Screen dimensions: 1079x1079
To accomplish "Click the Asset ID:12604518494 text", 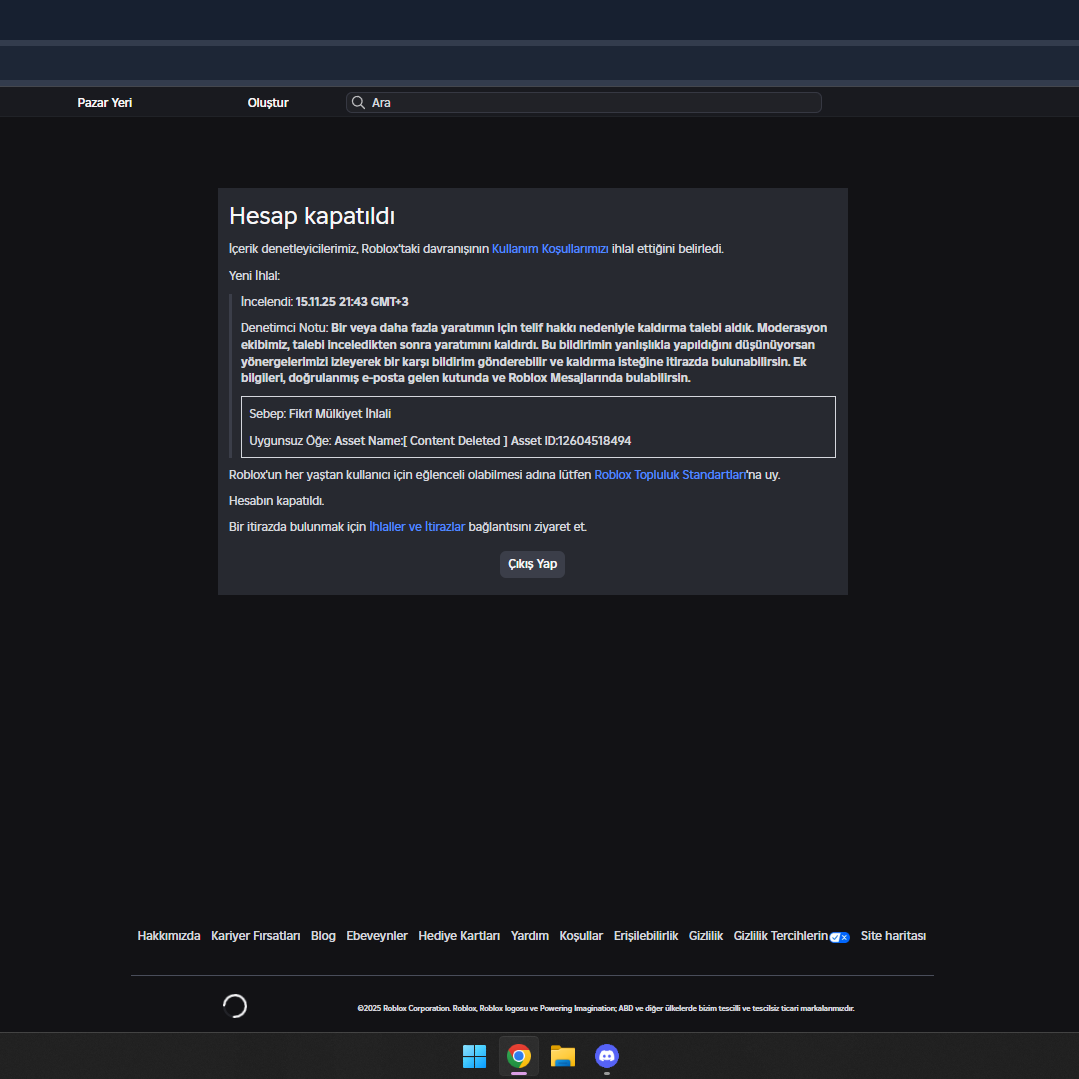I will (570, 441).
